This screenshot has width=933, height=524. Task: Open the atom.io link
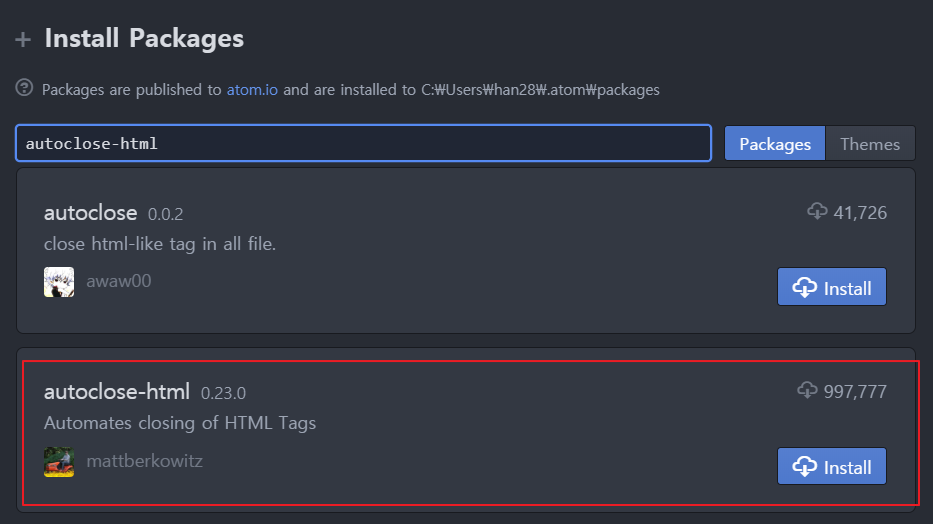tap(252, 90)
